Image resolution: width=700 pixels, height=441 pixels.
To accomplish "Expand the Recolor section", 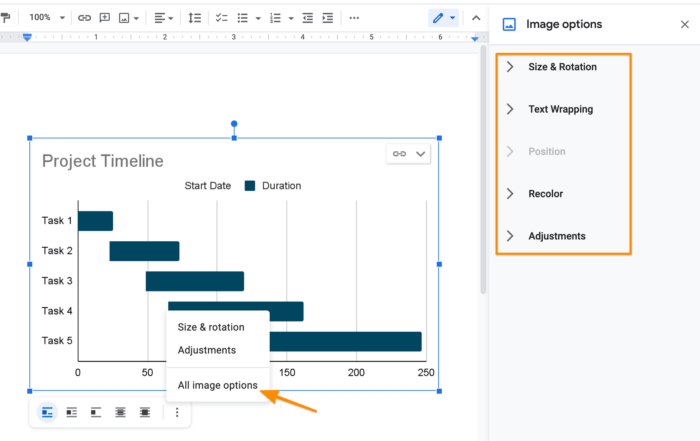I will (545, 194).
